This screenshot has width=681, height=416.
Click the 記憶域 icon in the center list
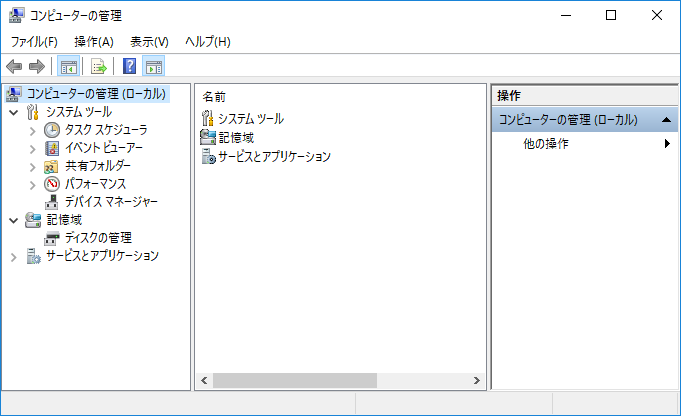pyautogui.click(x=208, y=137)
